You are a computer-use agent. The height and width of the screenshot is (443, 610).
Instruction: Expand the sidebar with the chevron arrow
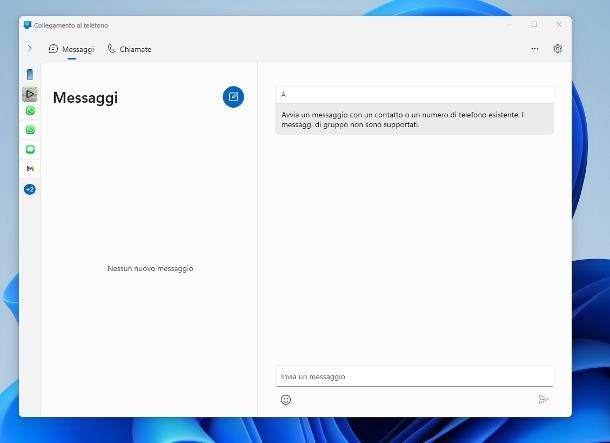[30, 49]
